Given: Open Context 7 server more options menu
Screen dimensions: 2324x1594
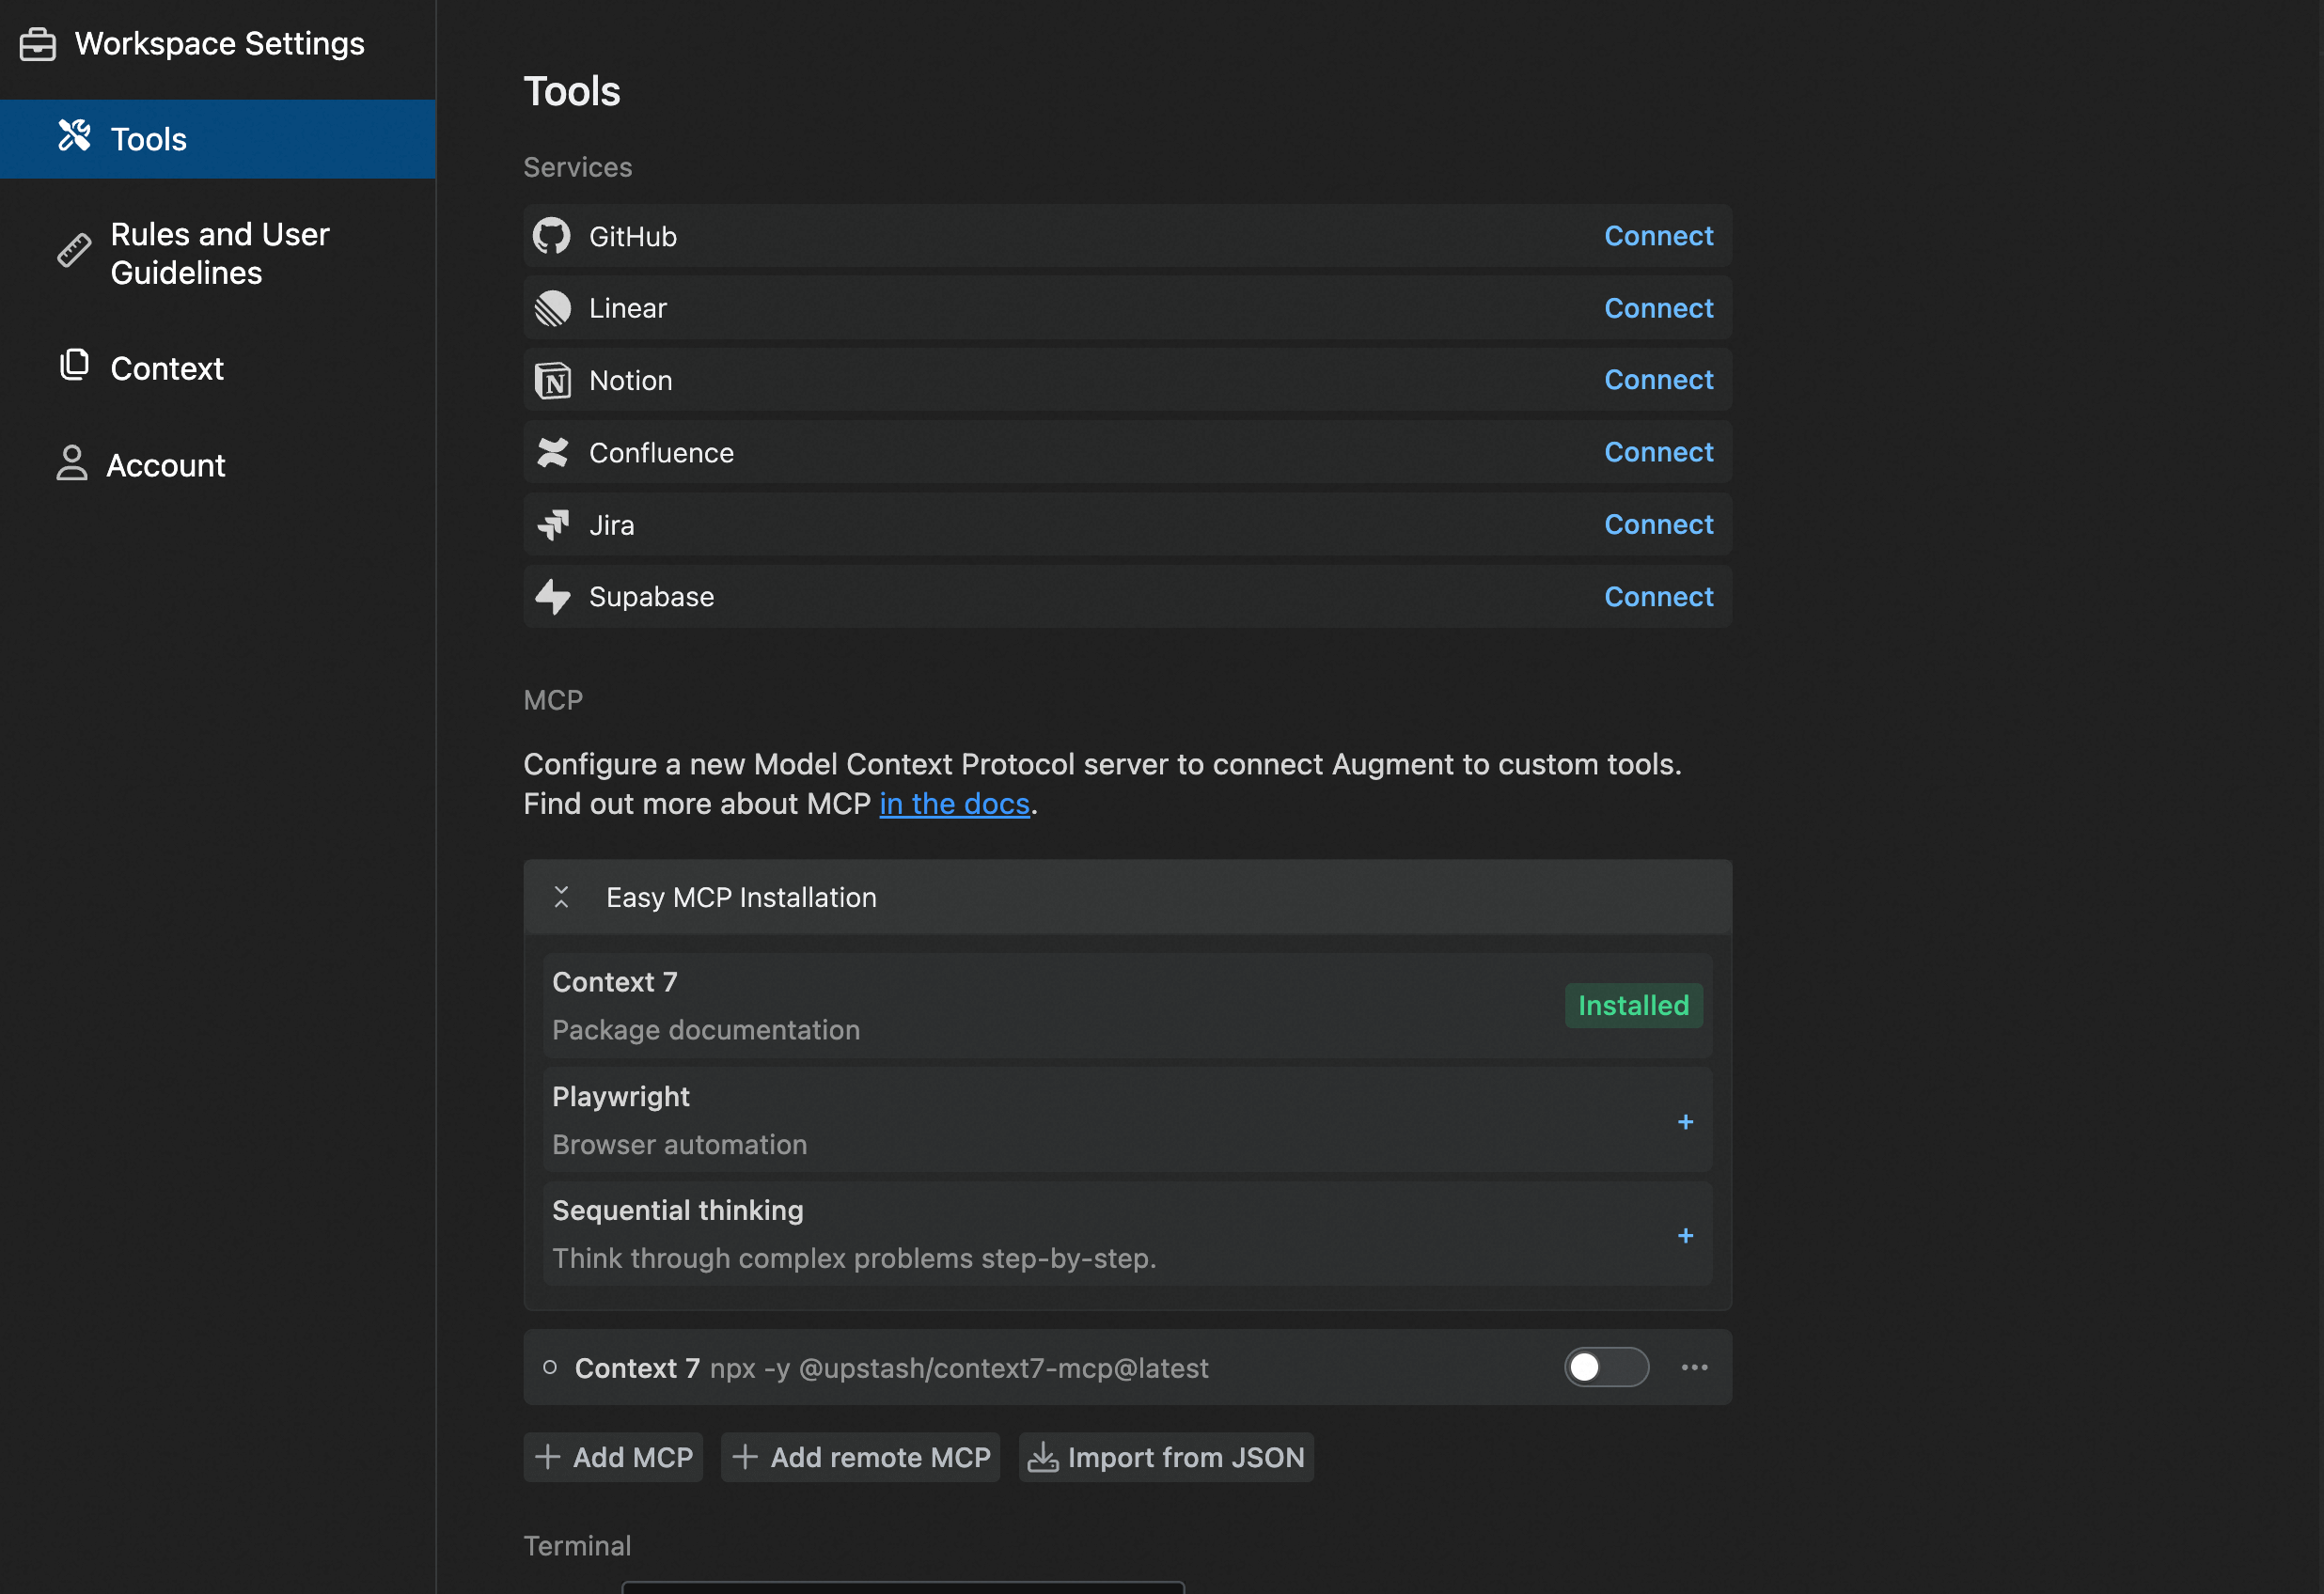Looking at the screenshot, I should pyautogui.click(x=1695, y=1367).
